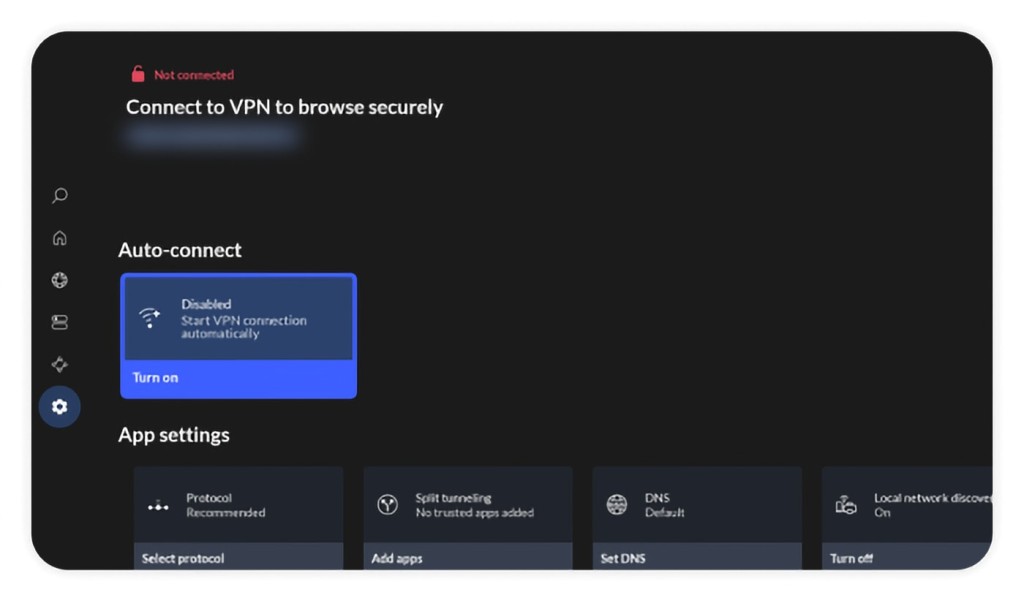
Task: Click the Wi-Fi icon on the Auto-connect card
Action: 150,318
